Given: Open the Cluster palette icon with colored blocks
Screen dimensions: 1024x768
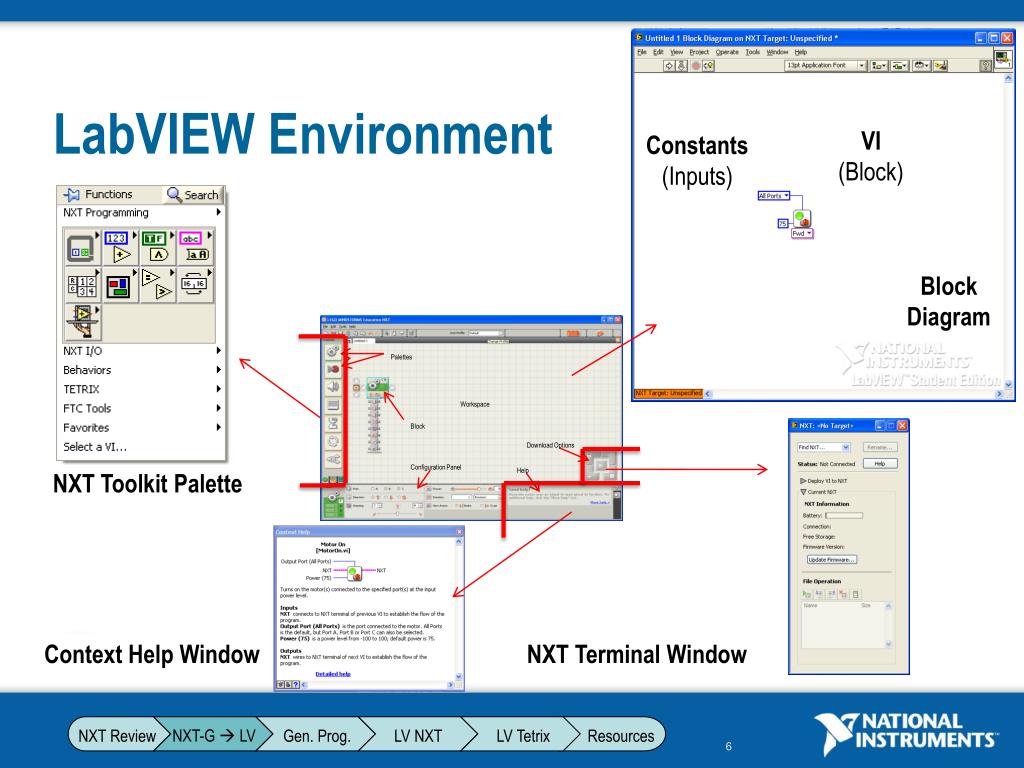Looking at the screenshot, I should point(120,285).
